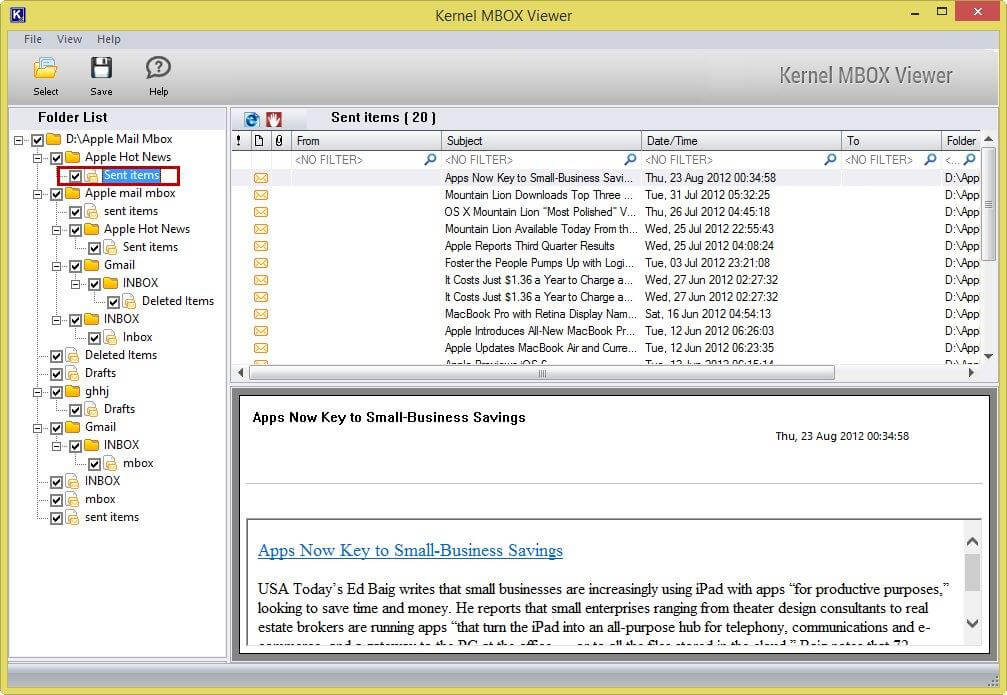Toggle the ghhj folder checkbox

pos(57,391)
